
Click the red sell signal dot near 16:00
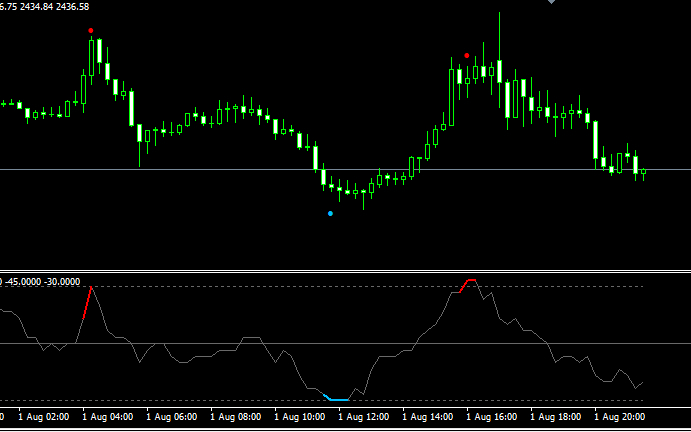(x=467, y=56)
